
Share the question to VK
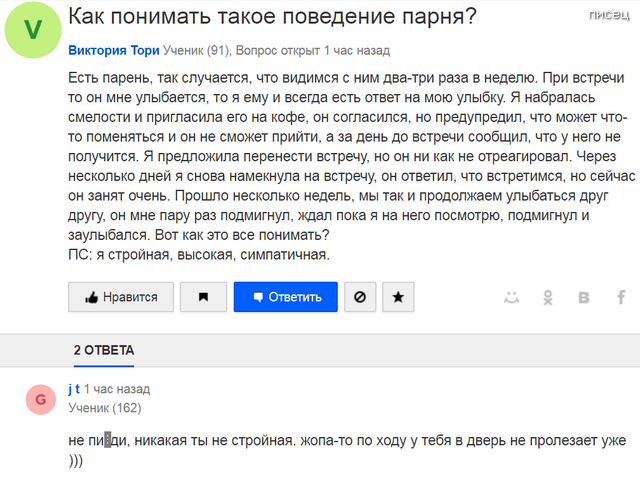(584, 297)
